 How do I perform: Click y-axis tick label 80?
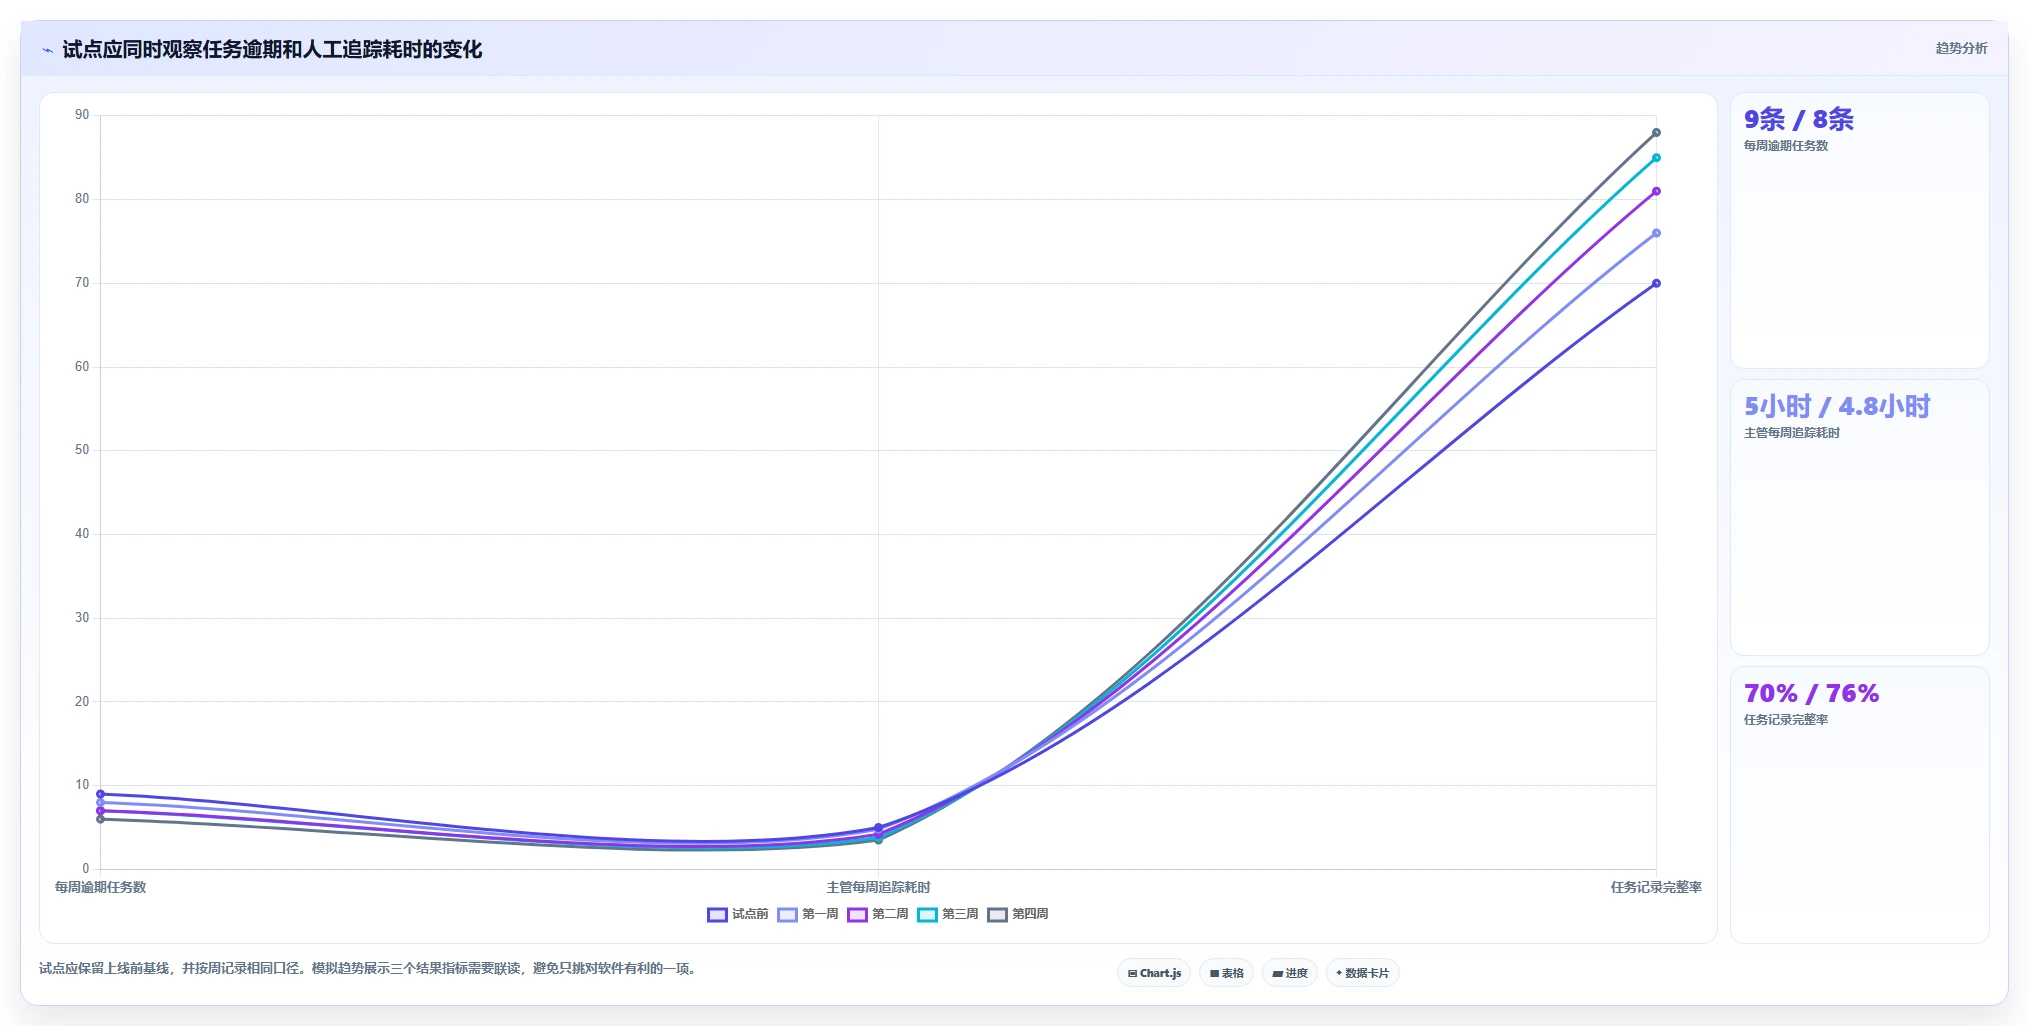pos(82,199)
